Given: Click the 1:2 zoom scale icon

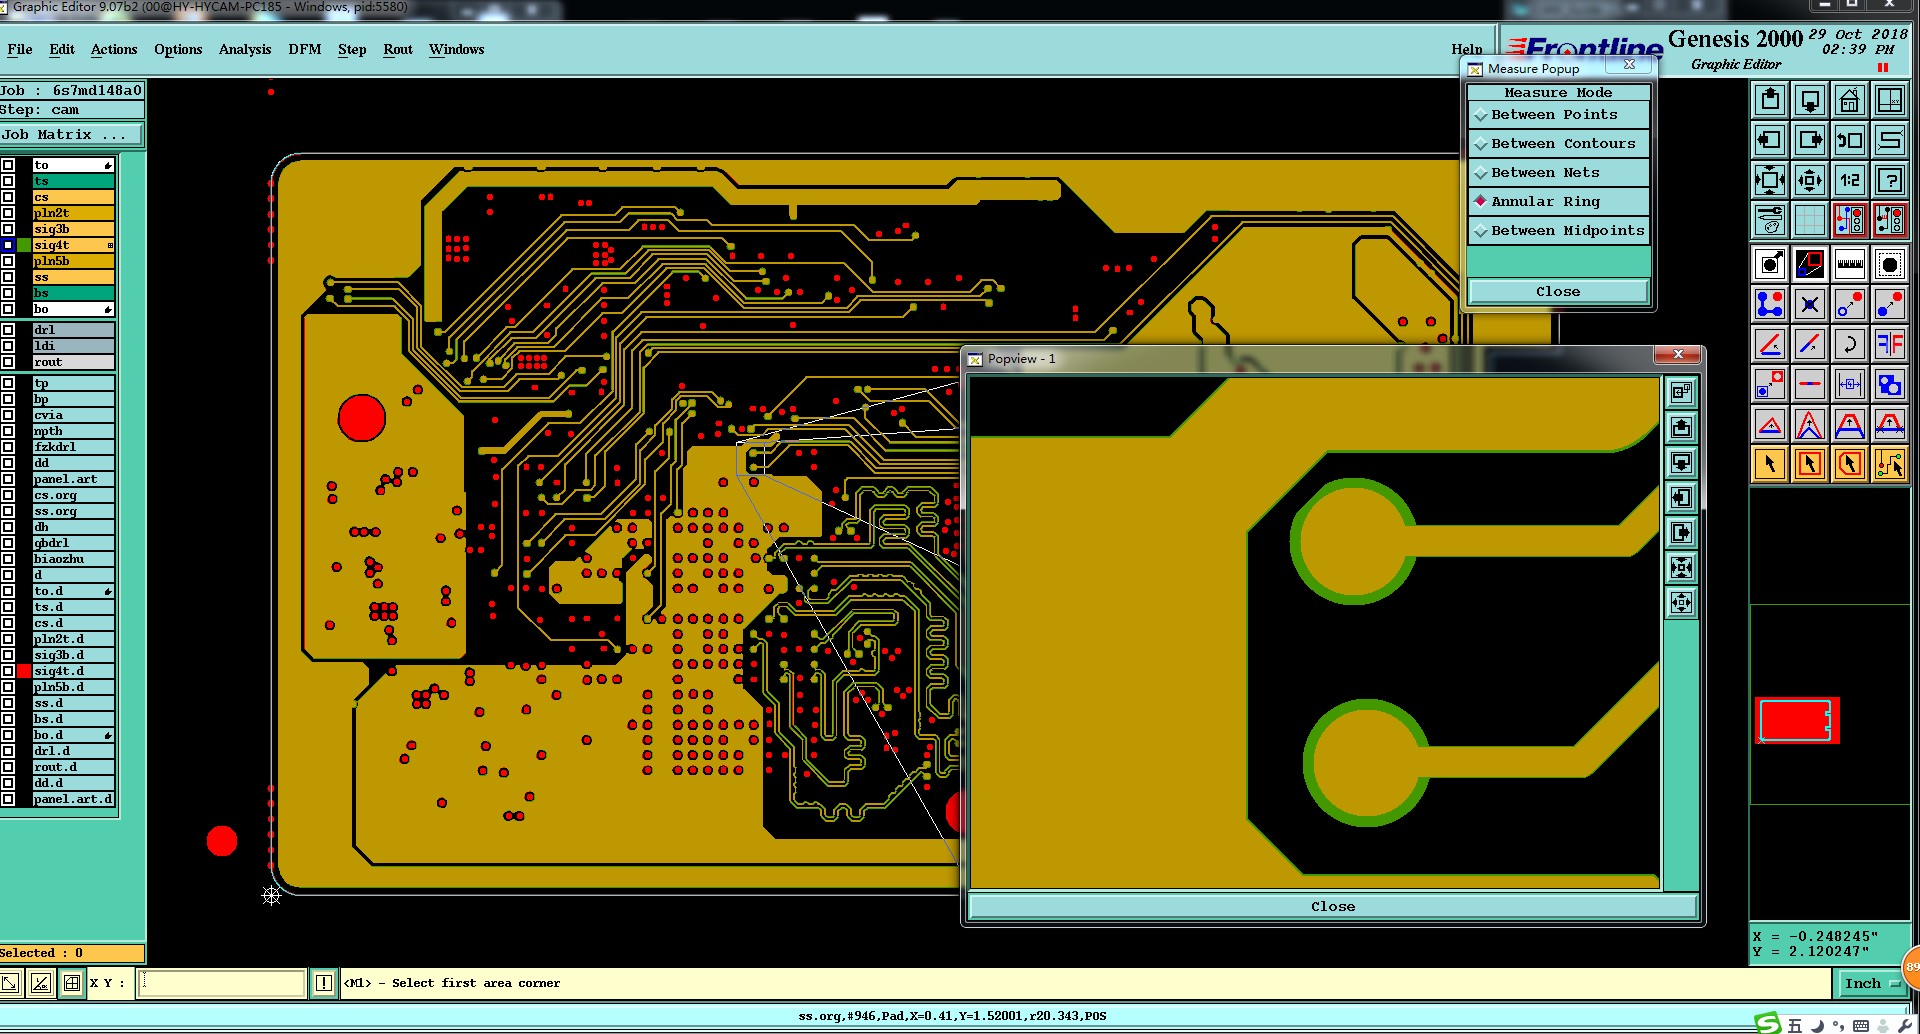Looking at the screenshot, I should 1849,180.
